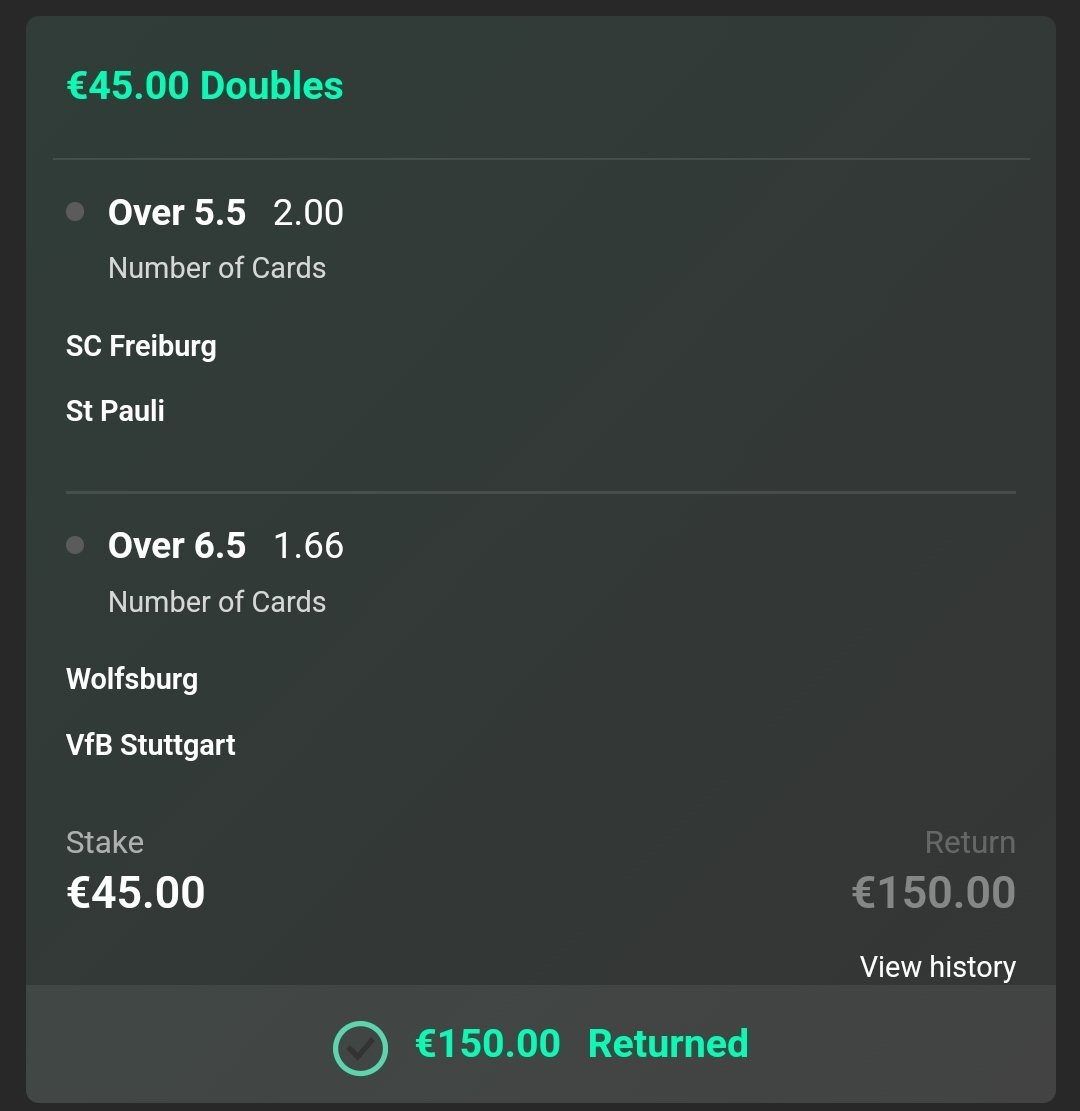Screen dimensions: 1080x1111
Task: Click the Stake label
Action: 105,842
